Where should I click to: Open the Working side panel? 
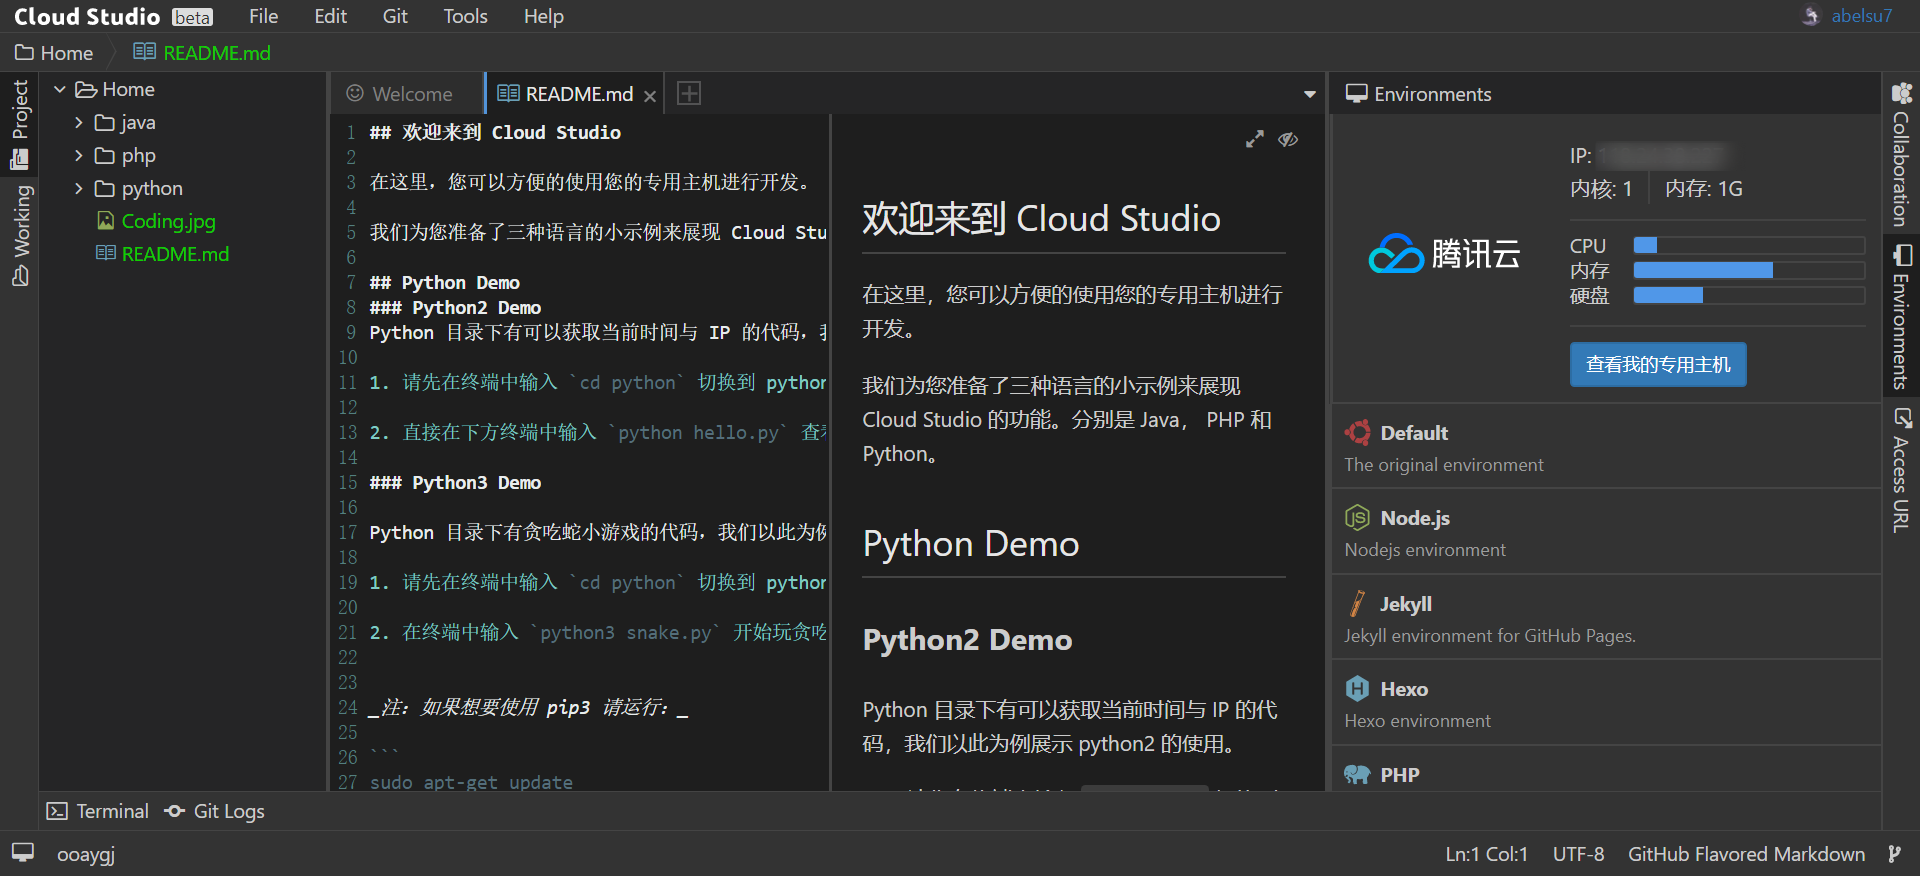point(20,236)
